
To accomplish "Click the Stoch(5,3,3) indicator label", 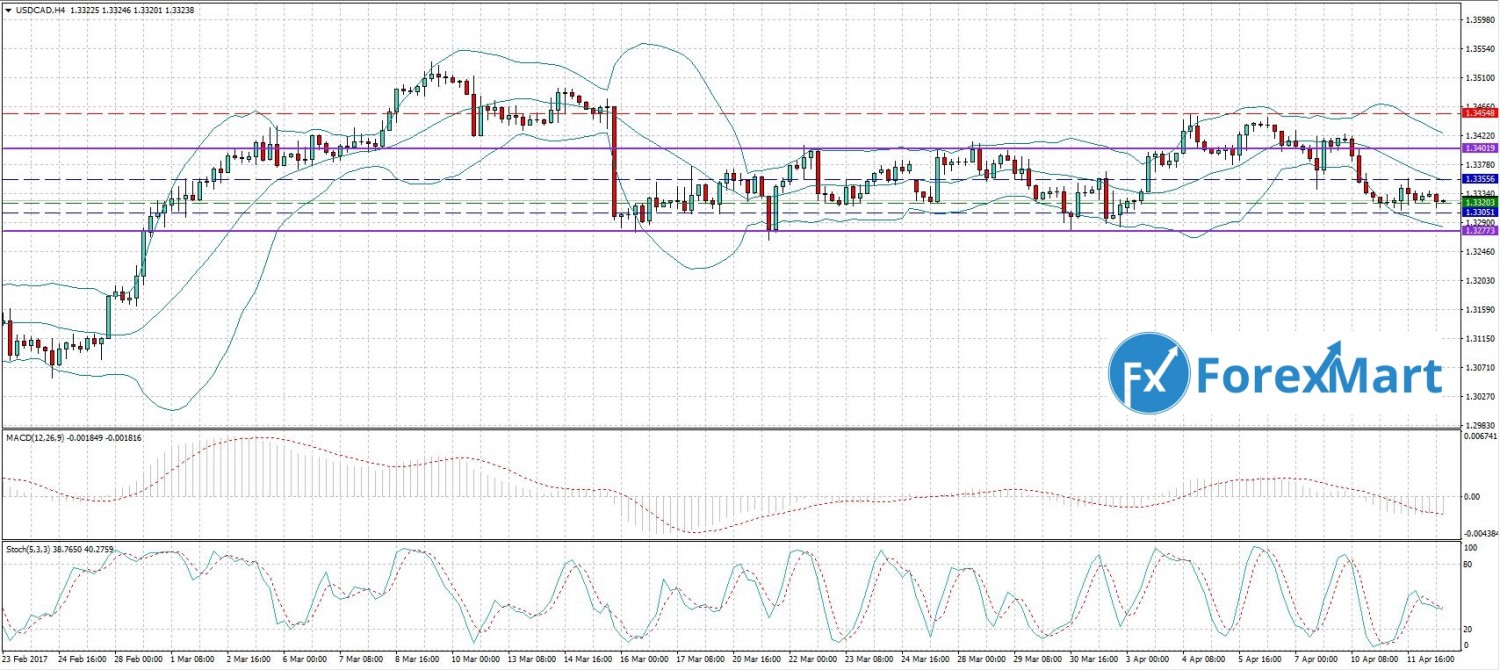I will [30, 549].
